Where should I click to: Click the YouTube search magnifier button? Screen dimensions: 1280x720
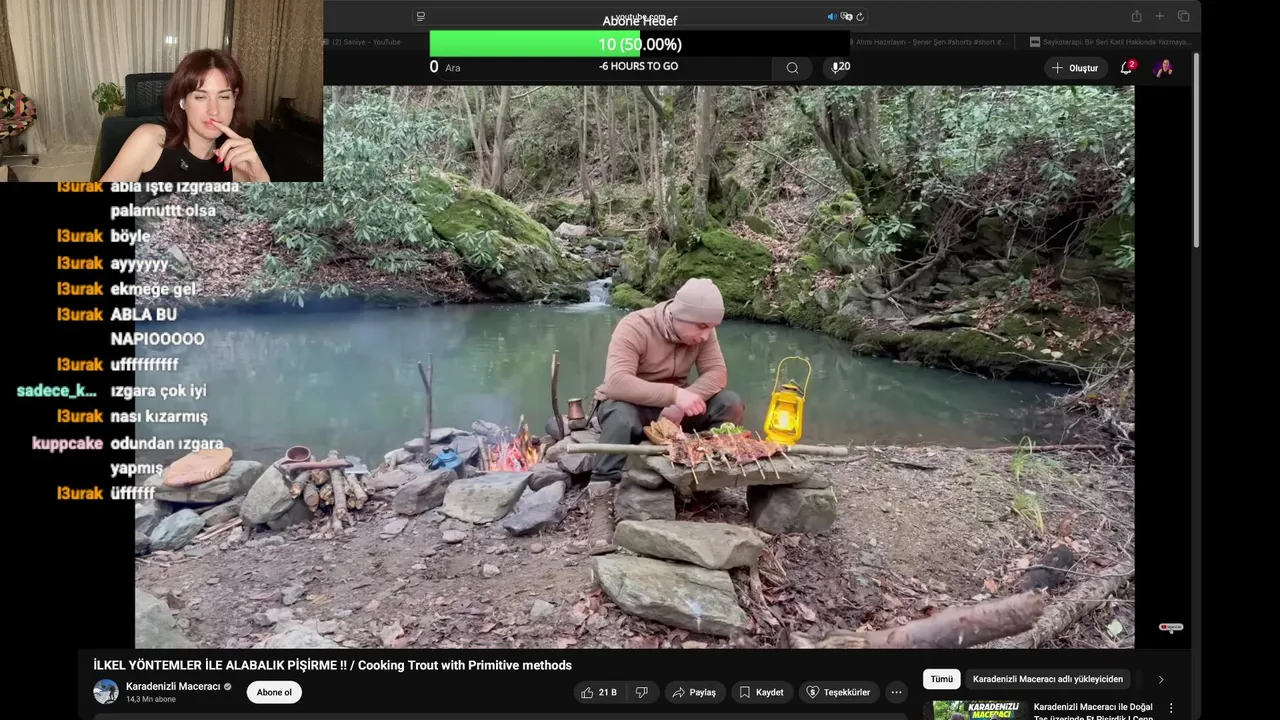792,68
